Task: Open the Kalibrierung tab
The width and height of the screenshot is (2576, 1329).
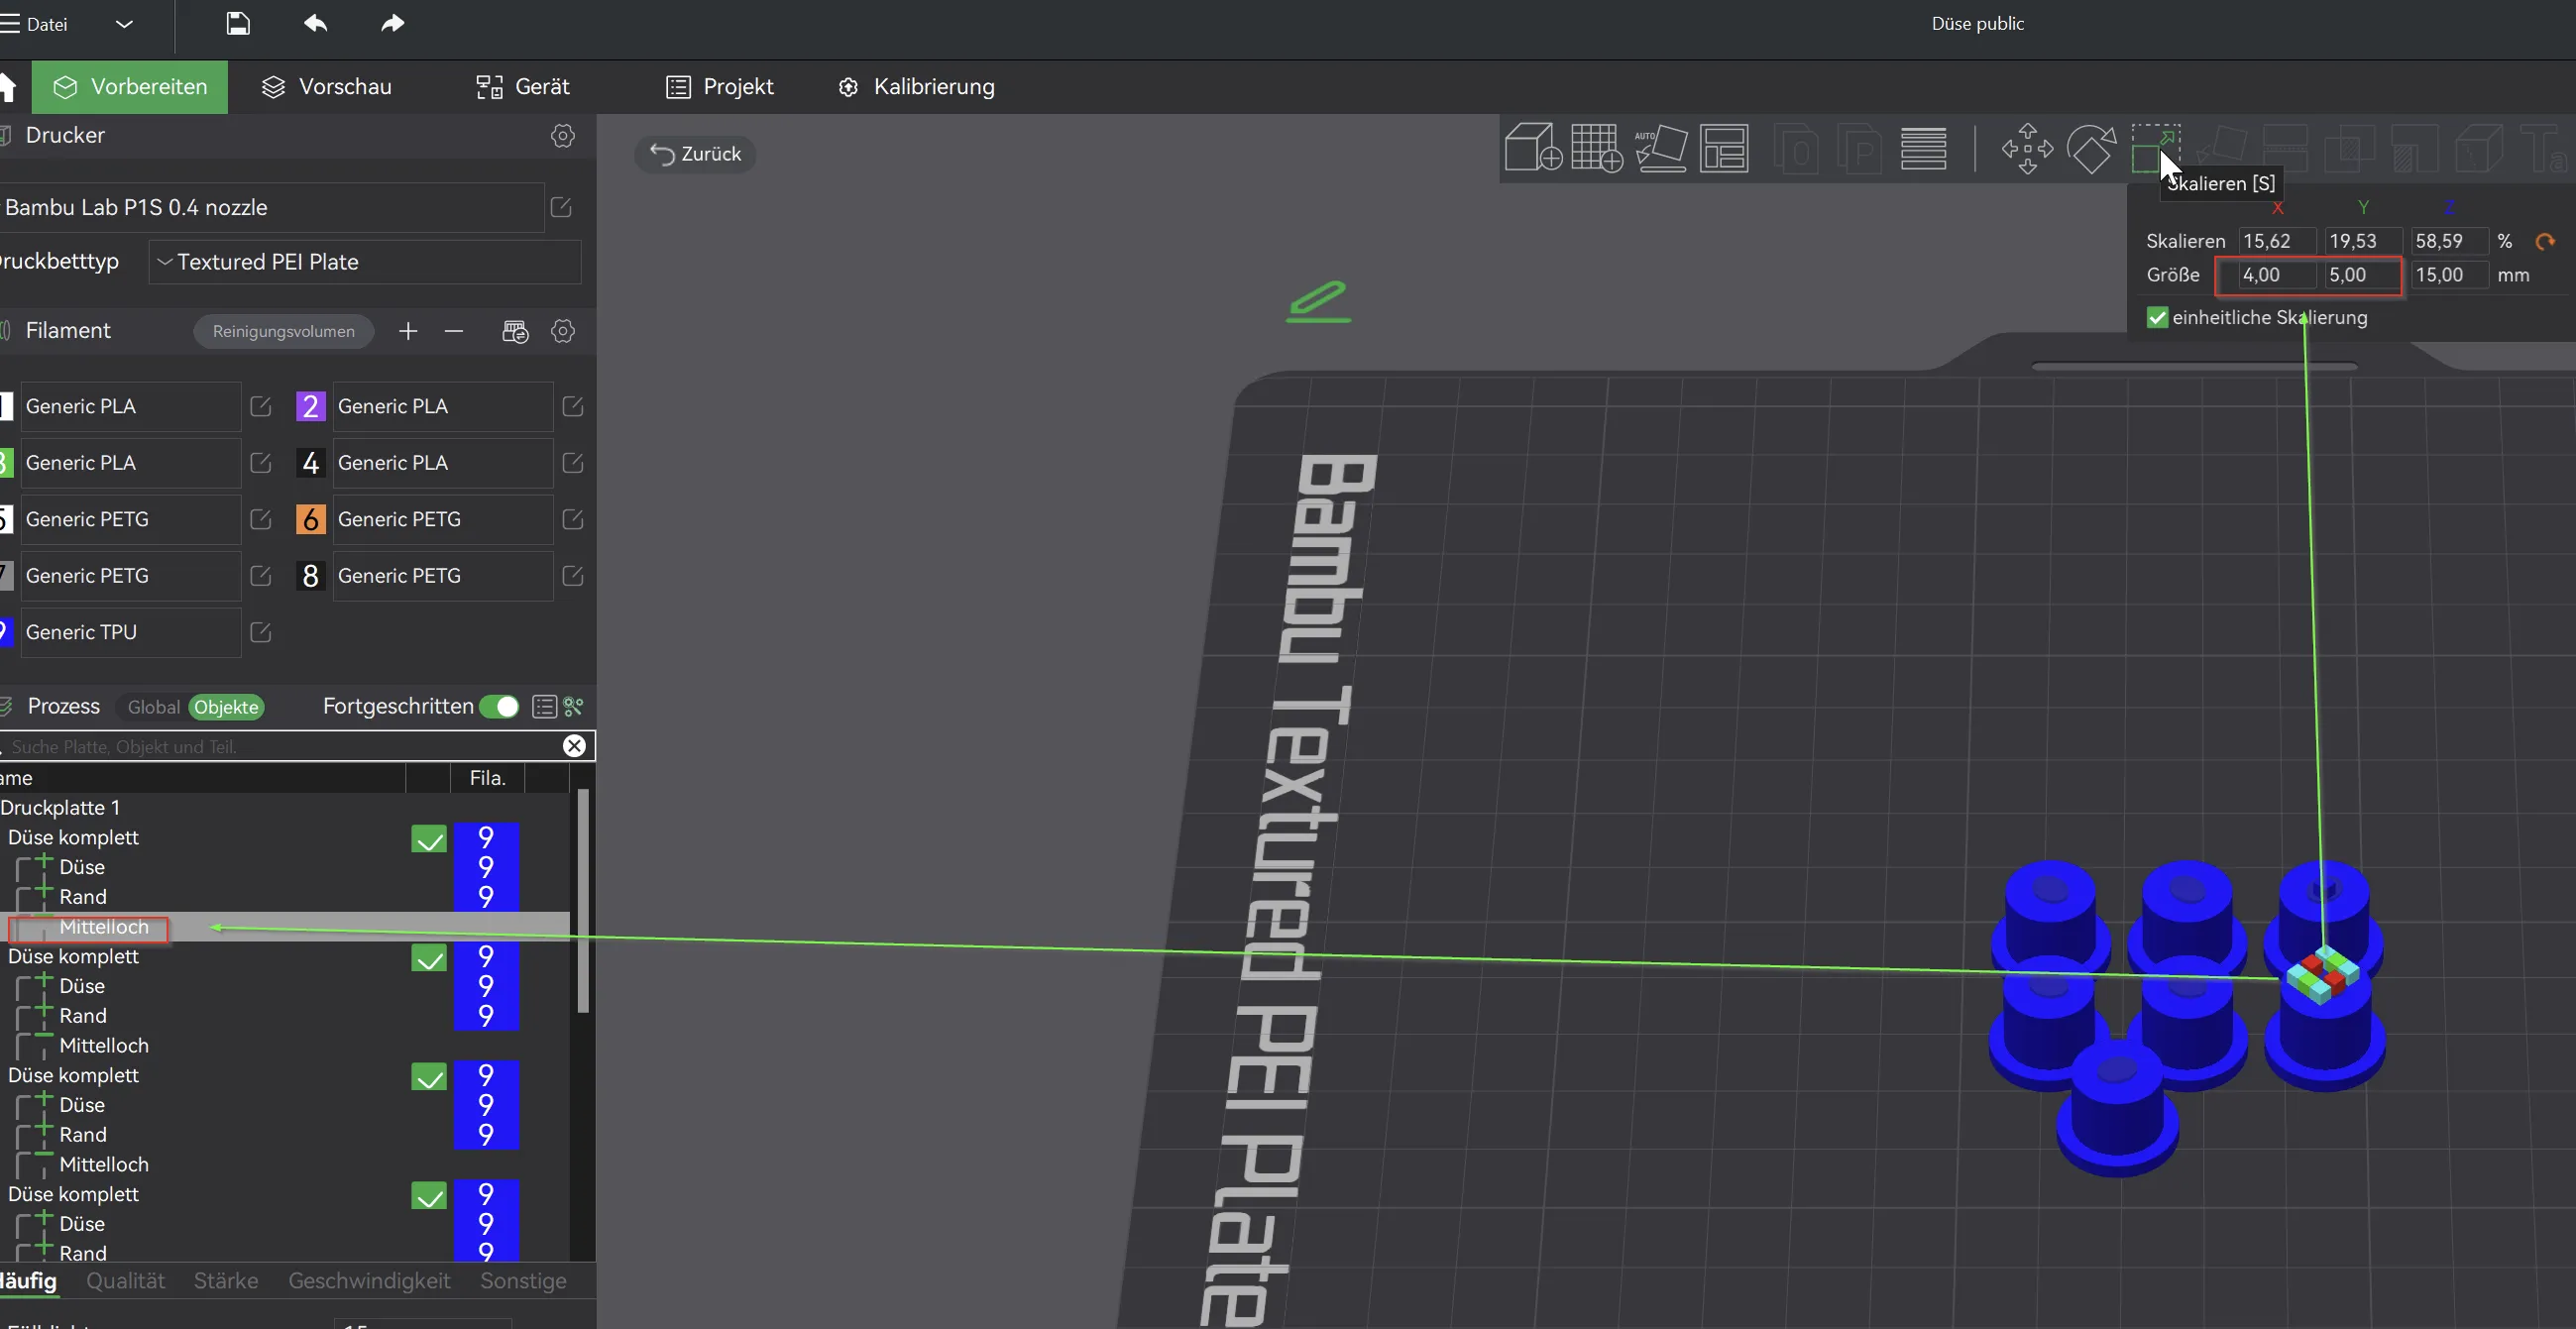Action: (x=916, y=87)
